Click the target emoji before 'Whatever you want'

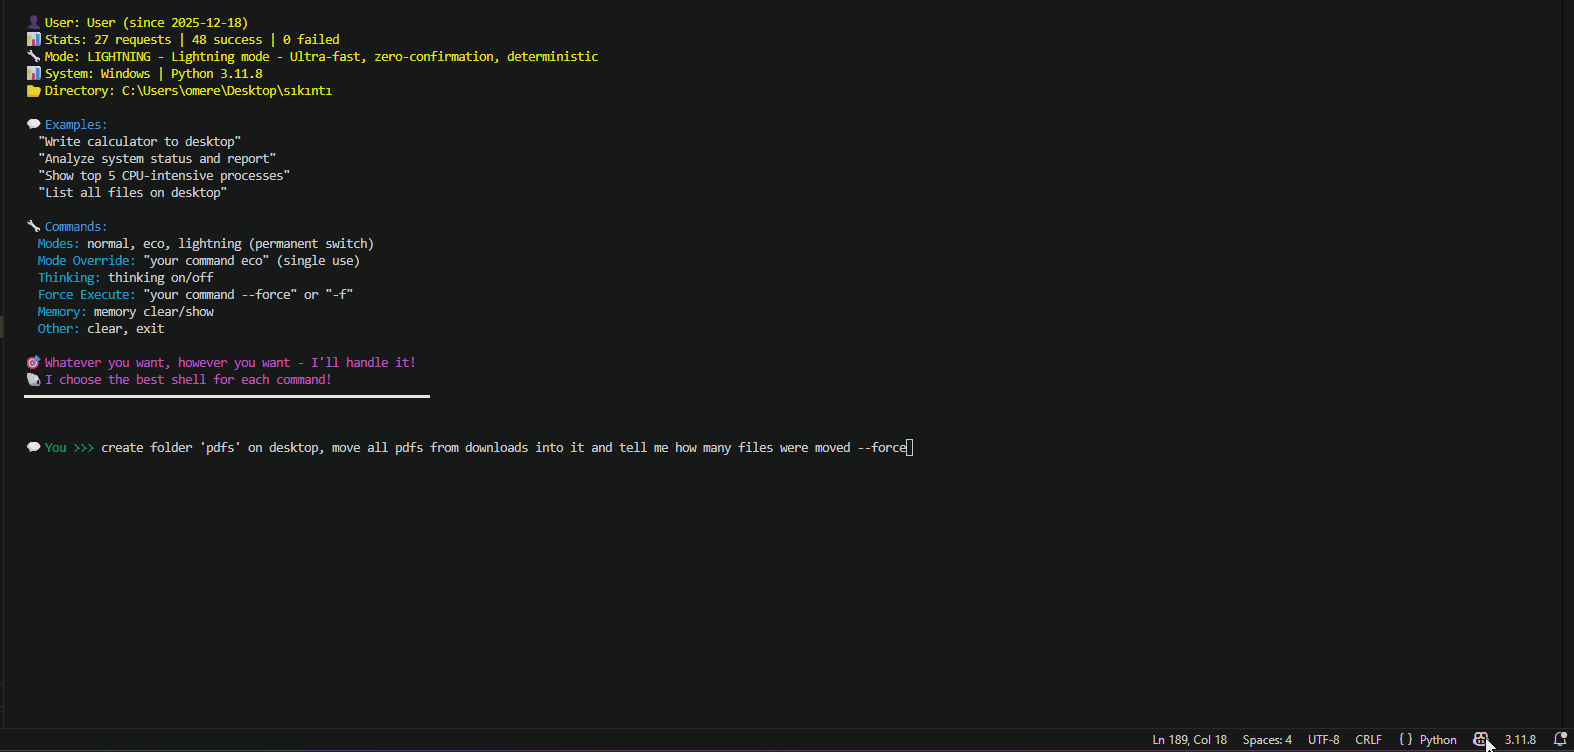point(34,363)
